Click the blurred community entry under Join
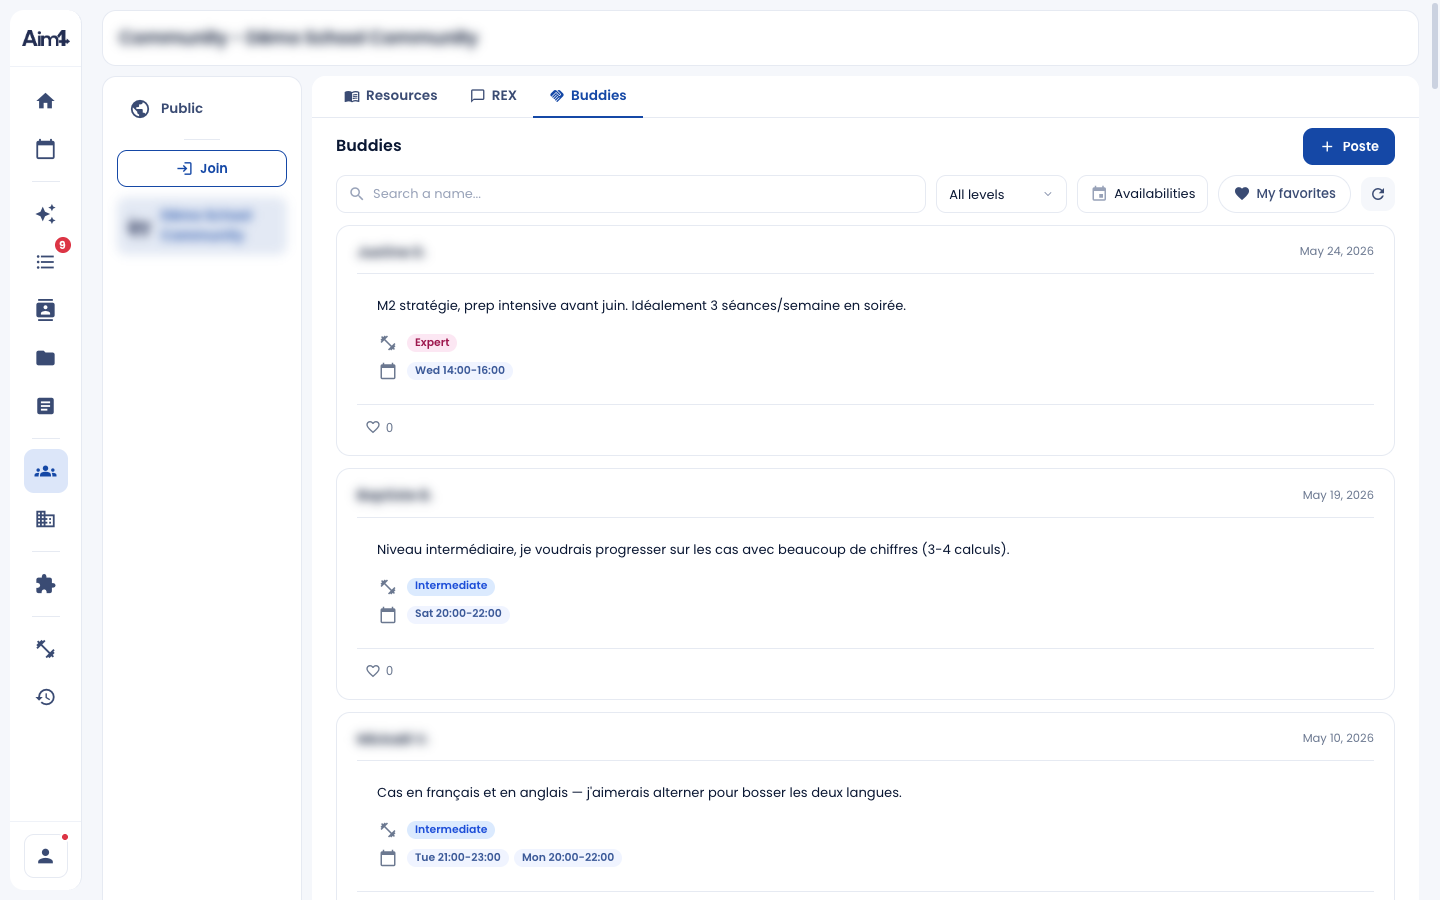Image resolution: width=1440 pixels, height=900 pixels. 202,226
